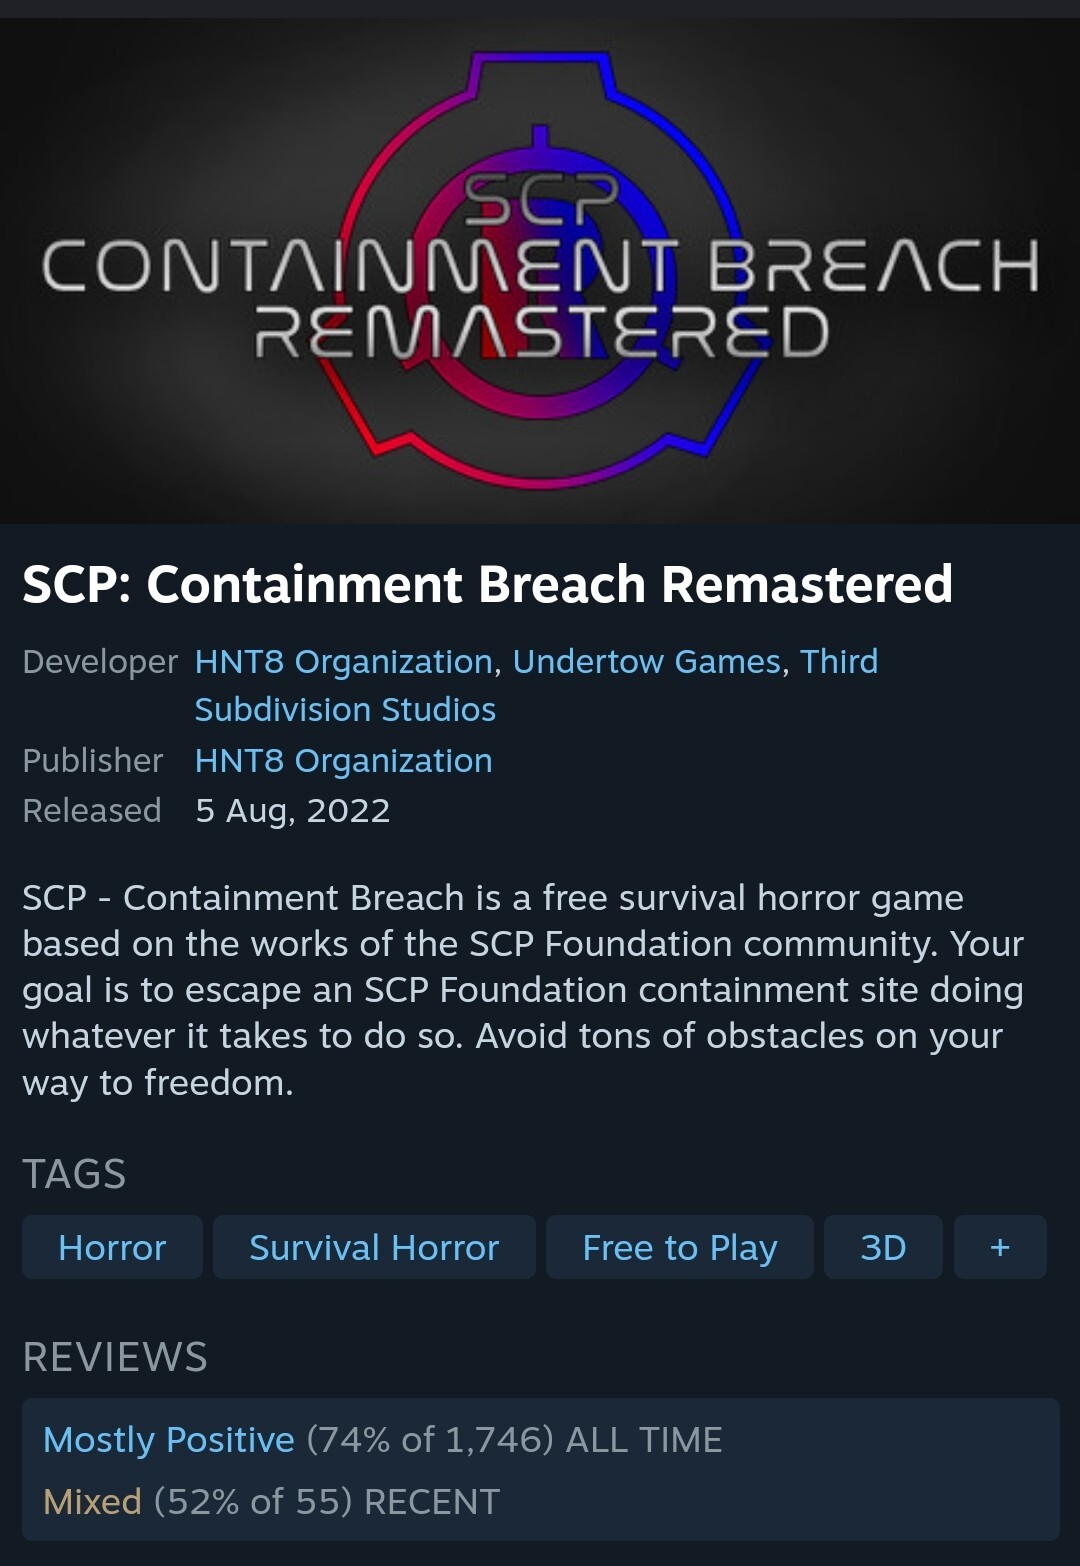Image resolution: width=1080 pixels, height=1566 pixels.
Task: Click the game description paragraph
Action: click(522, 990)
